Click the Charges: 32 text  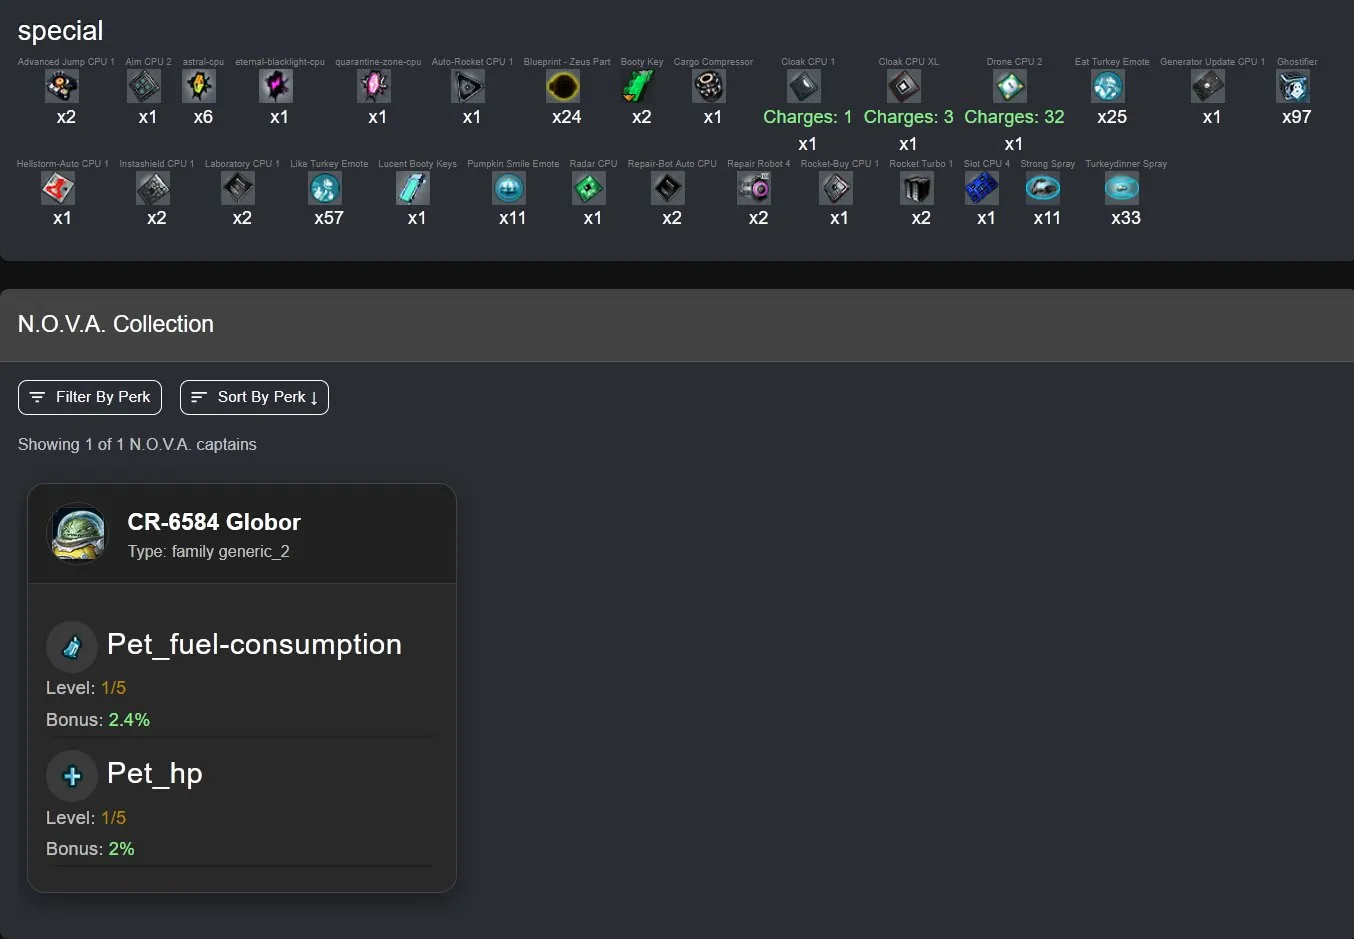tap(1014, 117)
